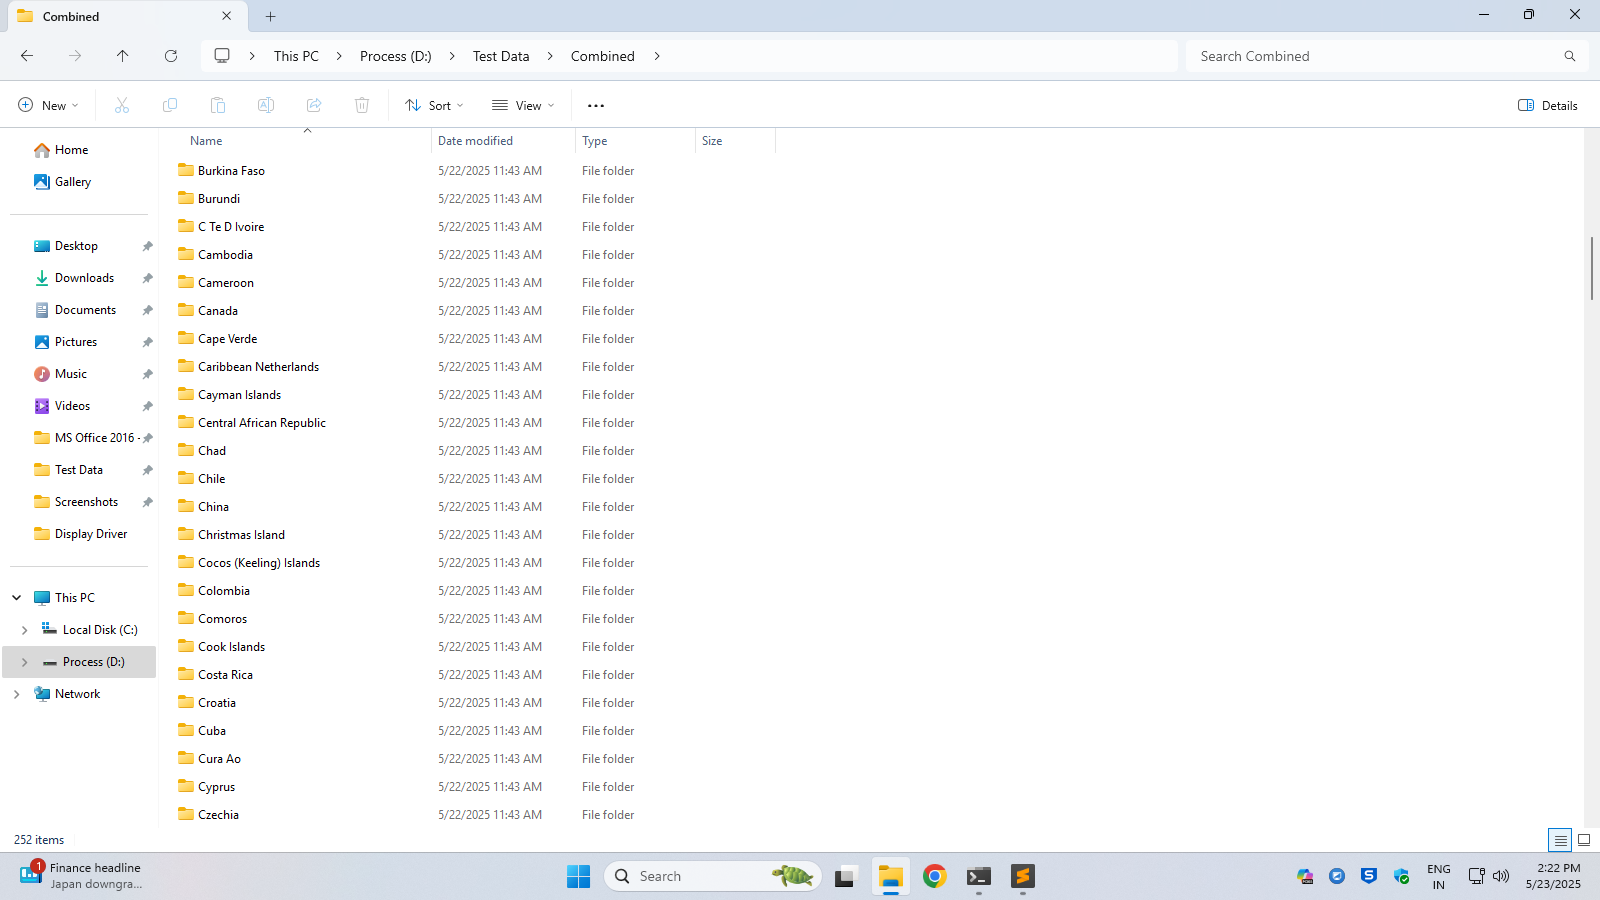The height and width of the screenshot is (900, 1600).
Task: Click the Share toolbar icon
Action: (314, 105)
